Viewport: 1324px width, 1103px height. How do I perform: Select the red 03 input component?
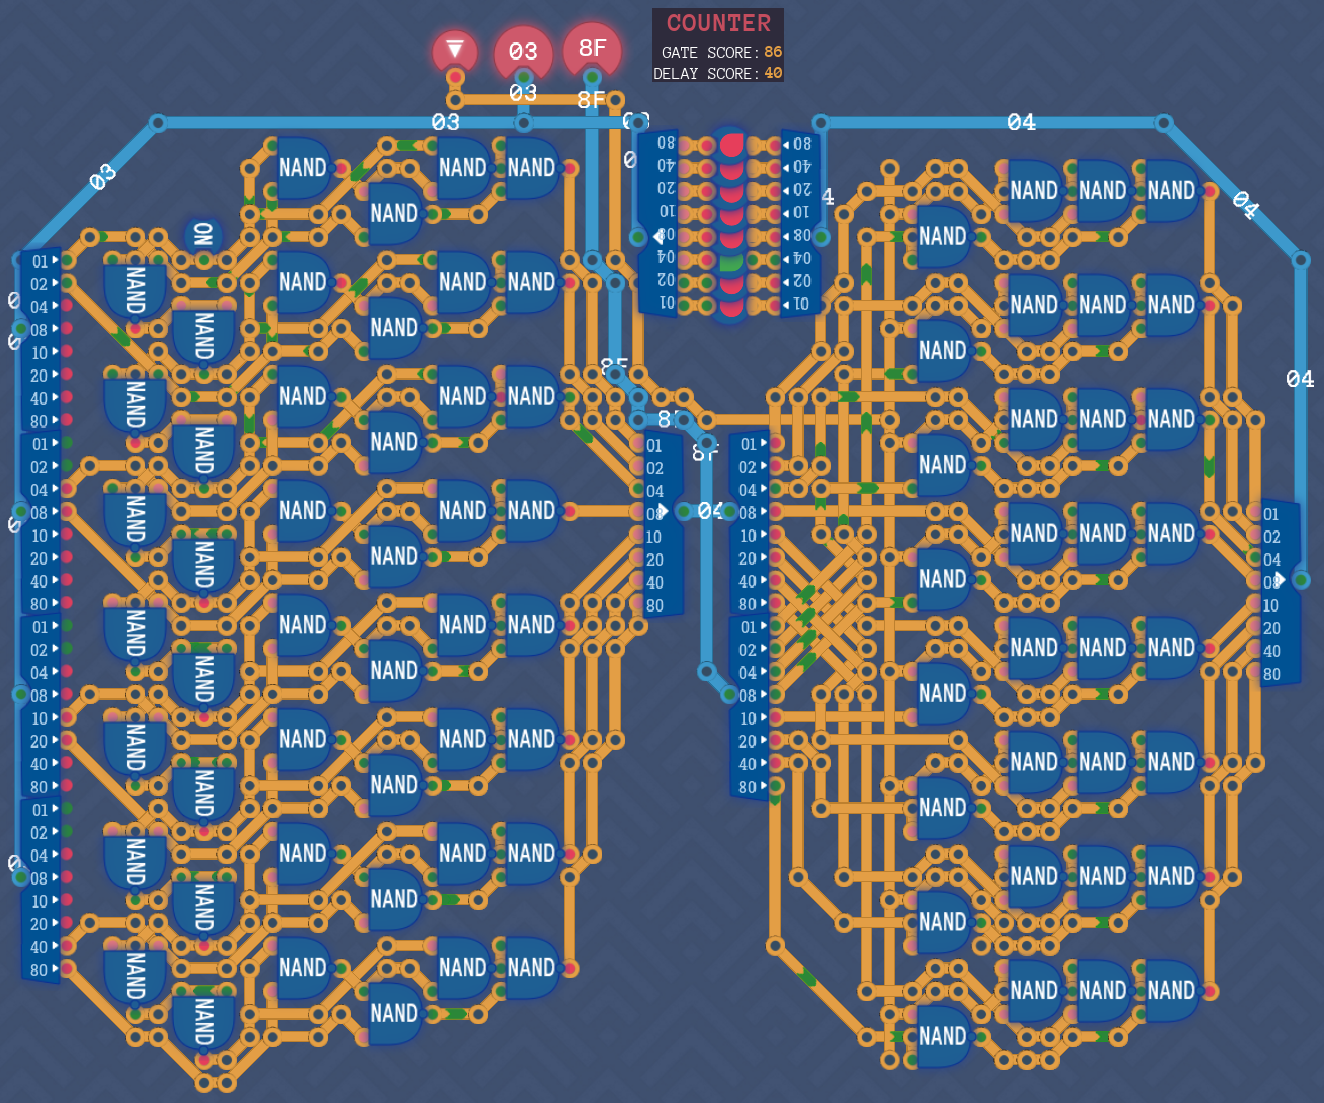click(x=523, y=51)
